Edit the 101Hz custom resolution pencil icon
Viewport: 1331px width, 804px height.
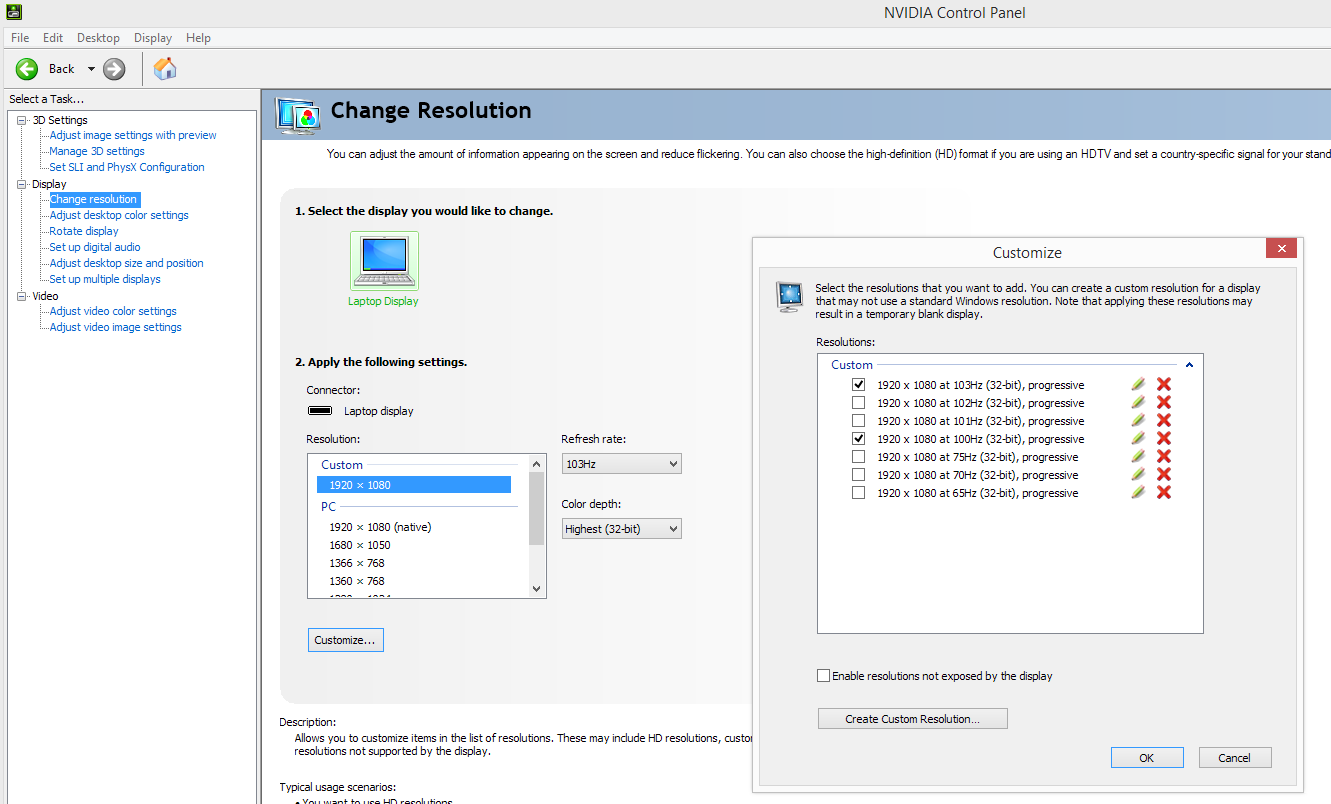[x=1137, y=420]
